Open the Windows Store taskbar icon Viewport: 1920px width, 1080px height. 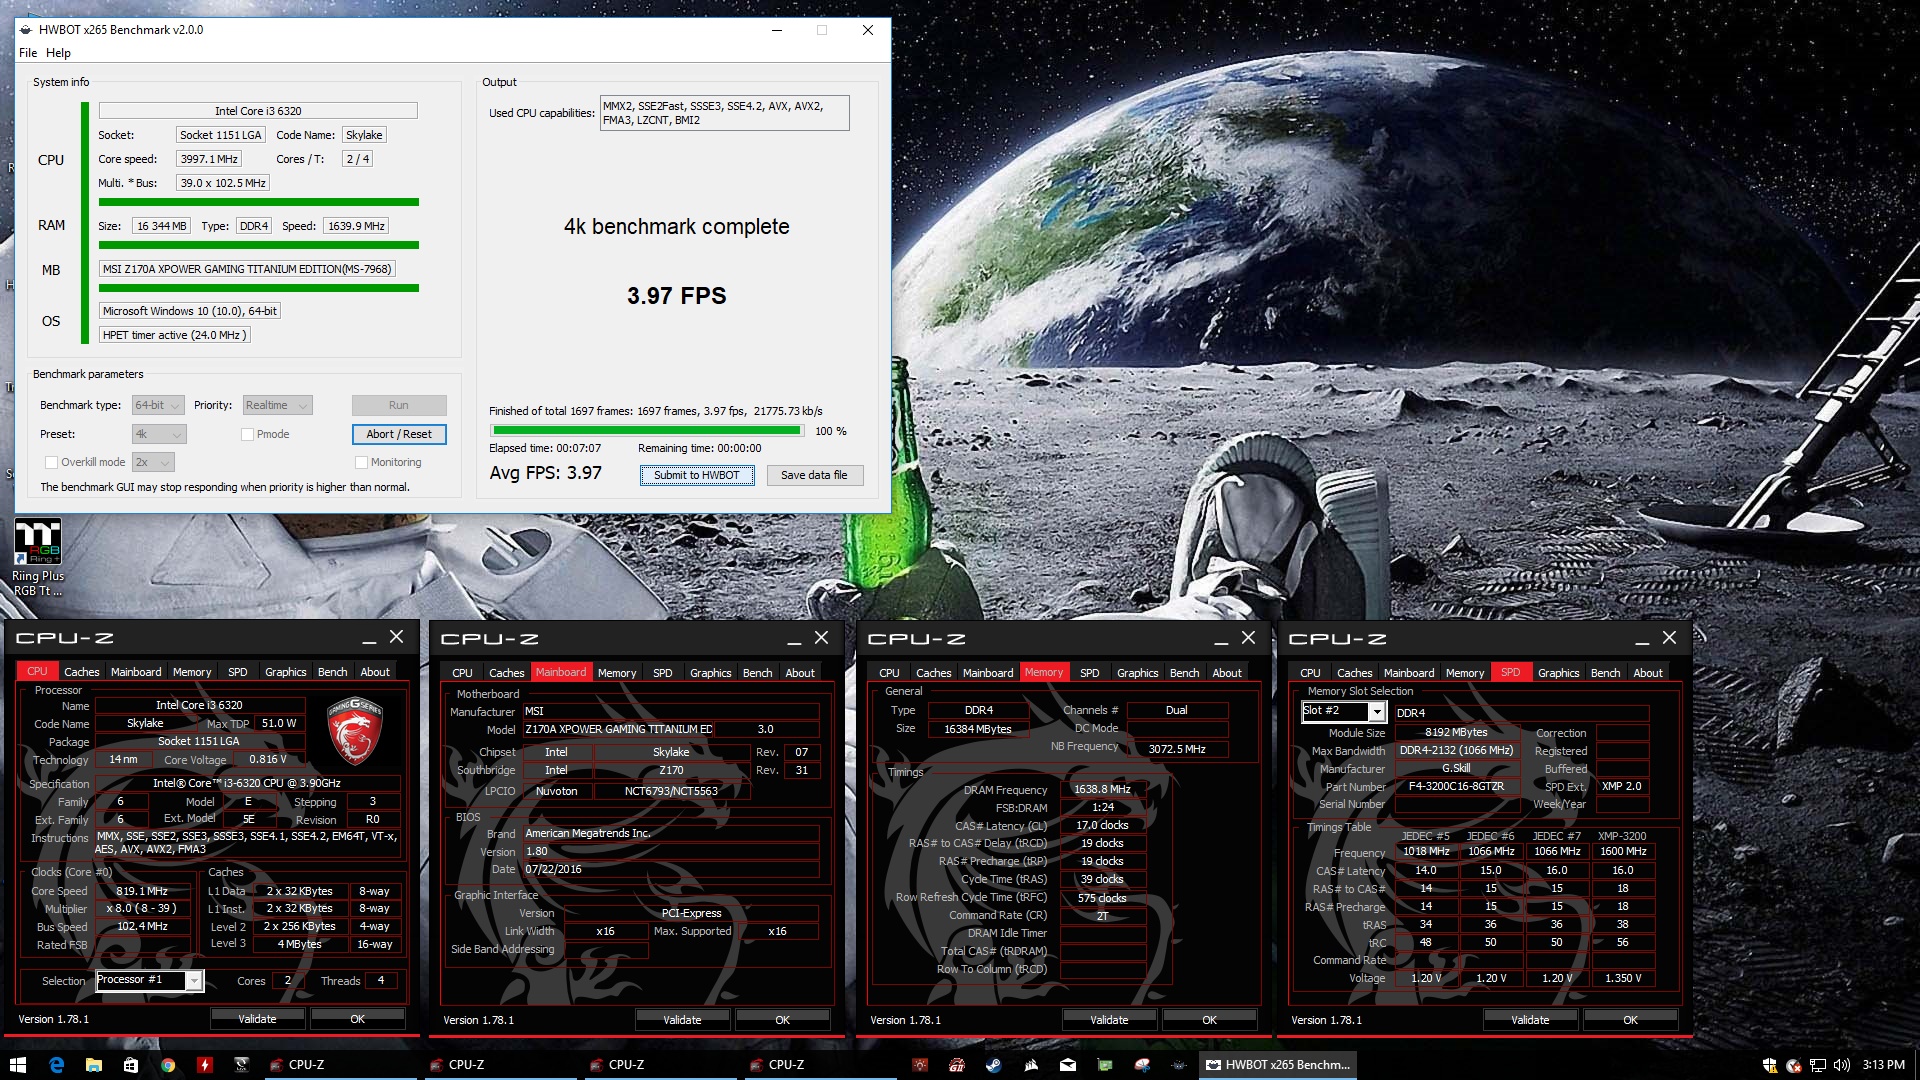[x=130, y=1065]
